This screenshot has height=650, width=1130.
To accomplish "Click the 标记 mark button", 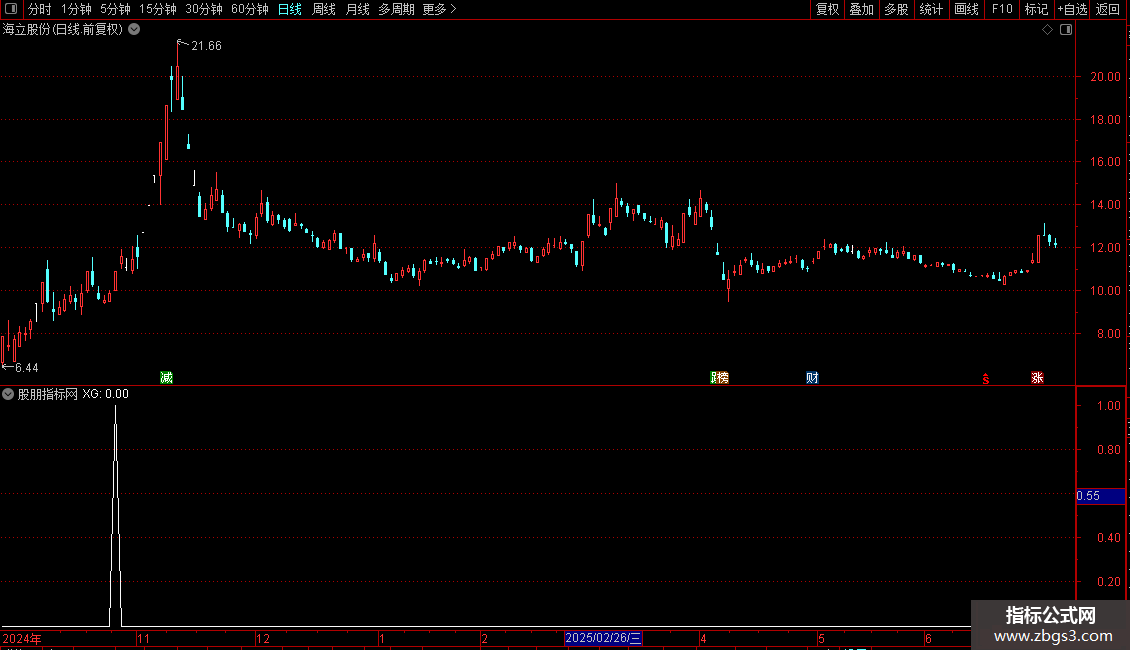I will pyautogui.click(x=1036, y=9).
